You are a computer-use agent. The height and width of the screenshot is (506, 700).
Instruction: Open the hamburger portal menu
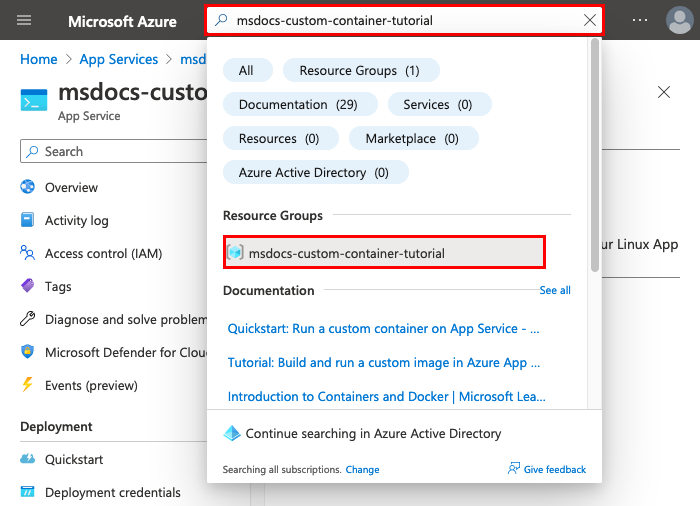click(x=25, y=20)
